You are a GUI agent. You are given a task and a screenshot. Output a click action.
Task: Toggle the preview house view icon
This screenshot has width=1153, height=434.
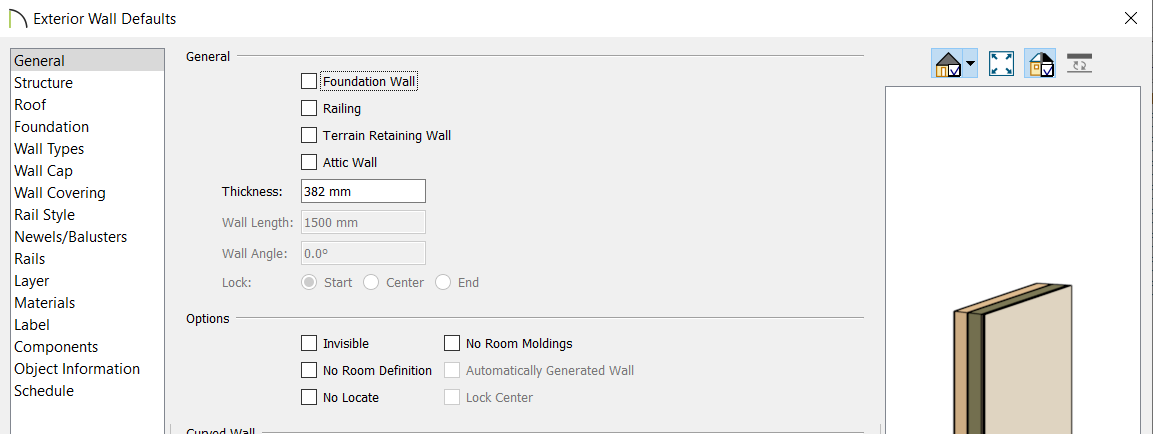click(947, 64)
